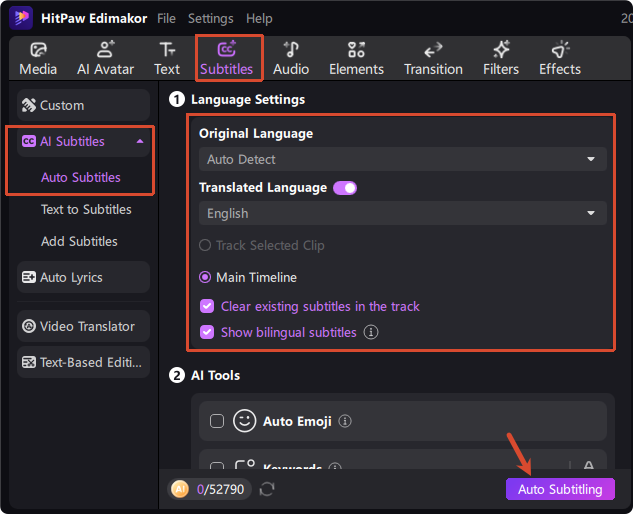Click the 0/52790 credits counter

(220, 489)
